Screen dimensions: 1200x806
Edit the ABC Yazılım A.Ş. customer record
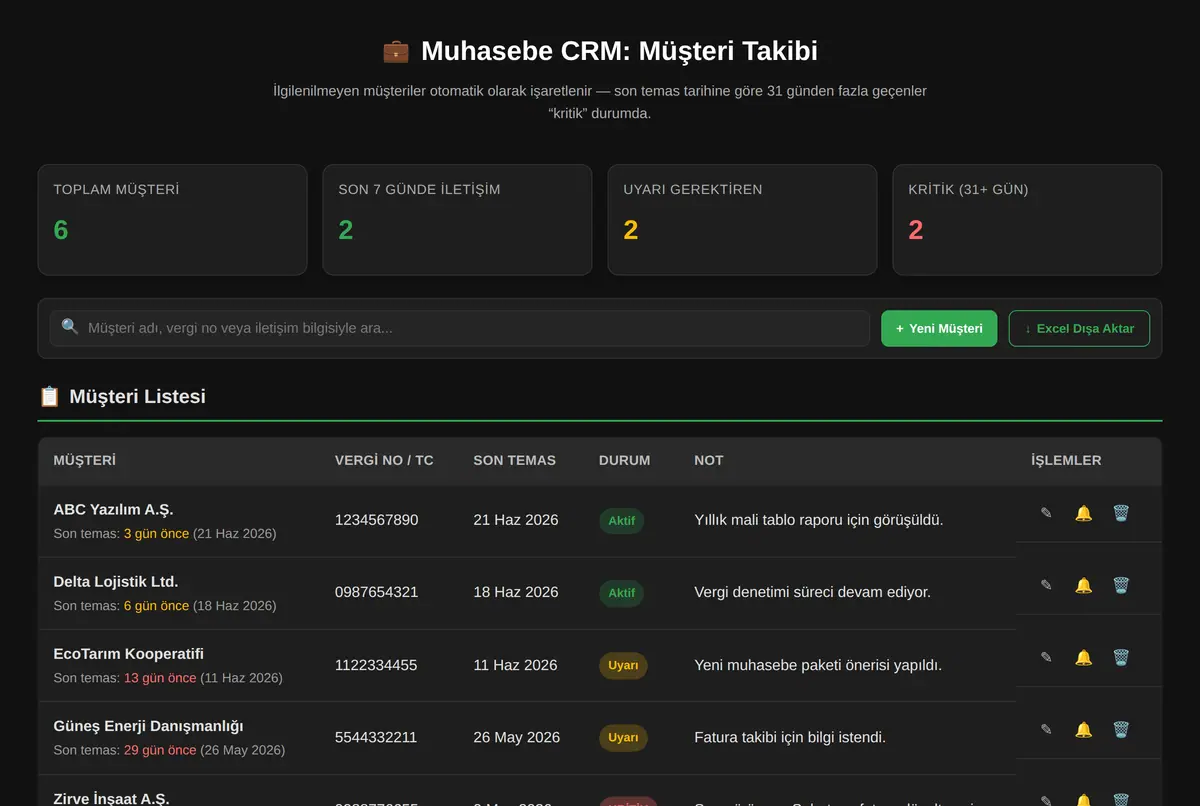coord(1046,513)
